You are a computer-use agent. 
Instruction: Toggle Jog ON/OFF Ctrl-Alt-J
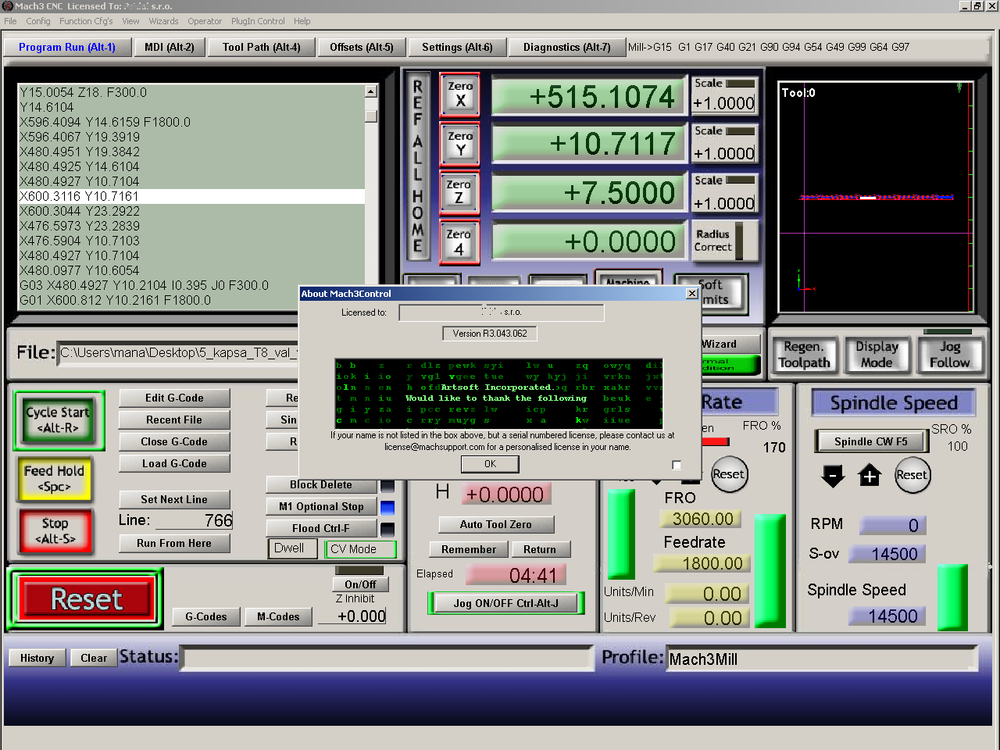point(506,603)
